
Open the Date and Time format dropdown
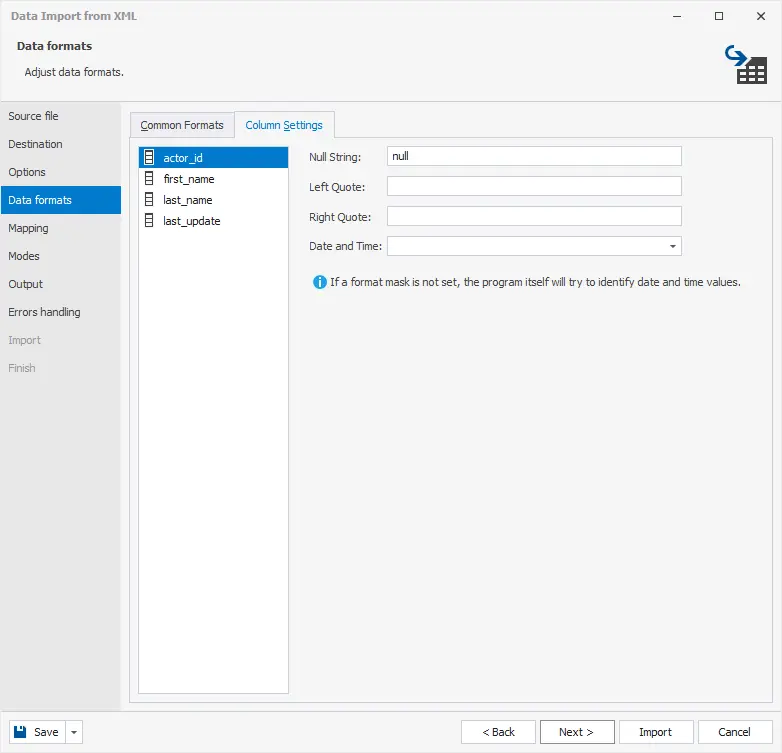(672, 246)
